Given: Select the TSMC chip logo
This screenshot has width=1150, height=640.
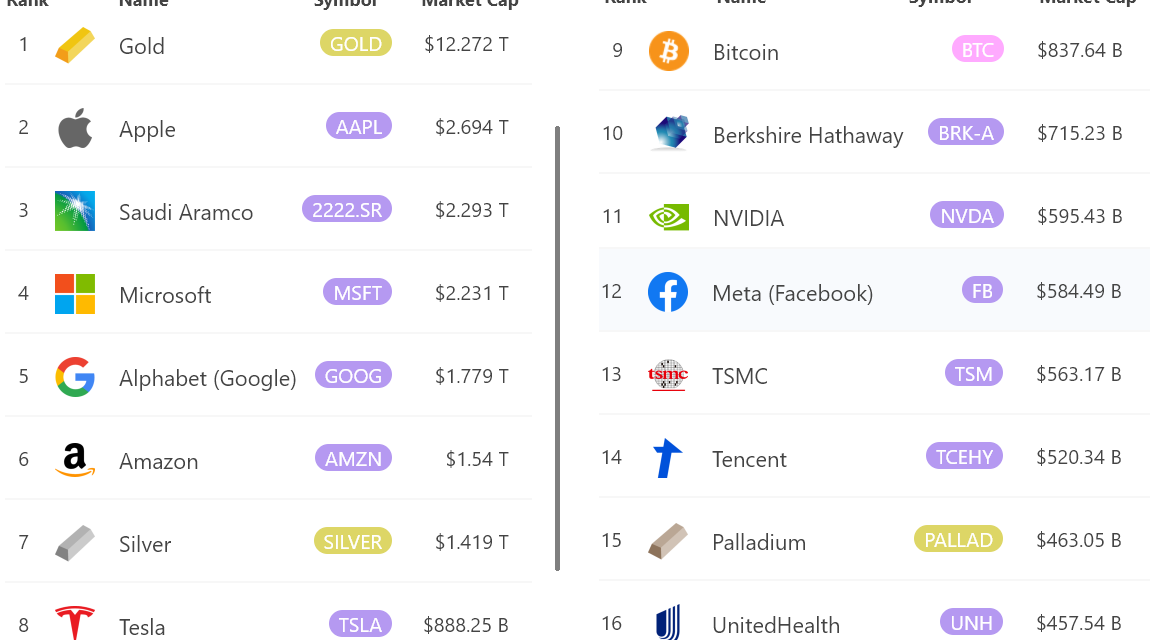Looking at the screenshot, I should click(668, 375).
